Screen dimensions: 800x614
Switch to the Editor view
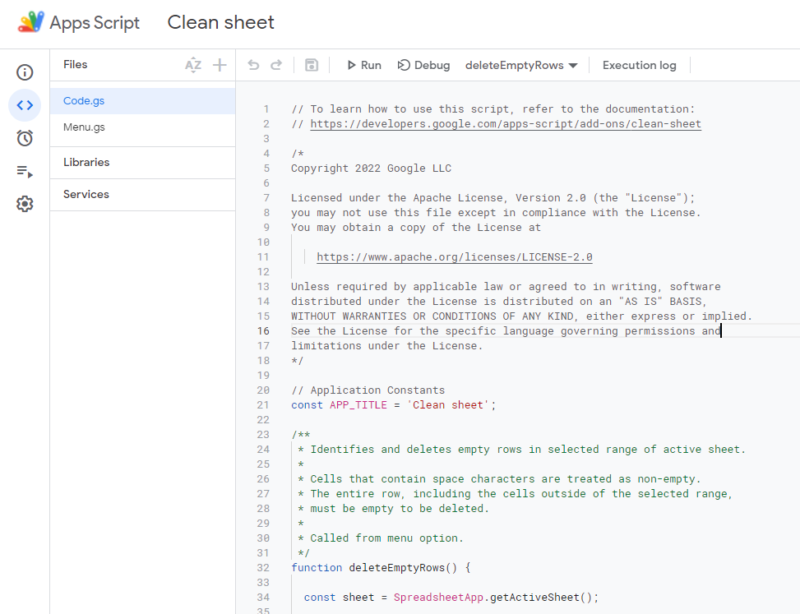click(x=24, y=105)
